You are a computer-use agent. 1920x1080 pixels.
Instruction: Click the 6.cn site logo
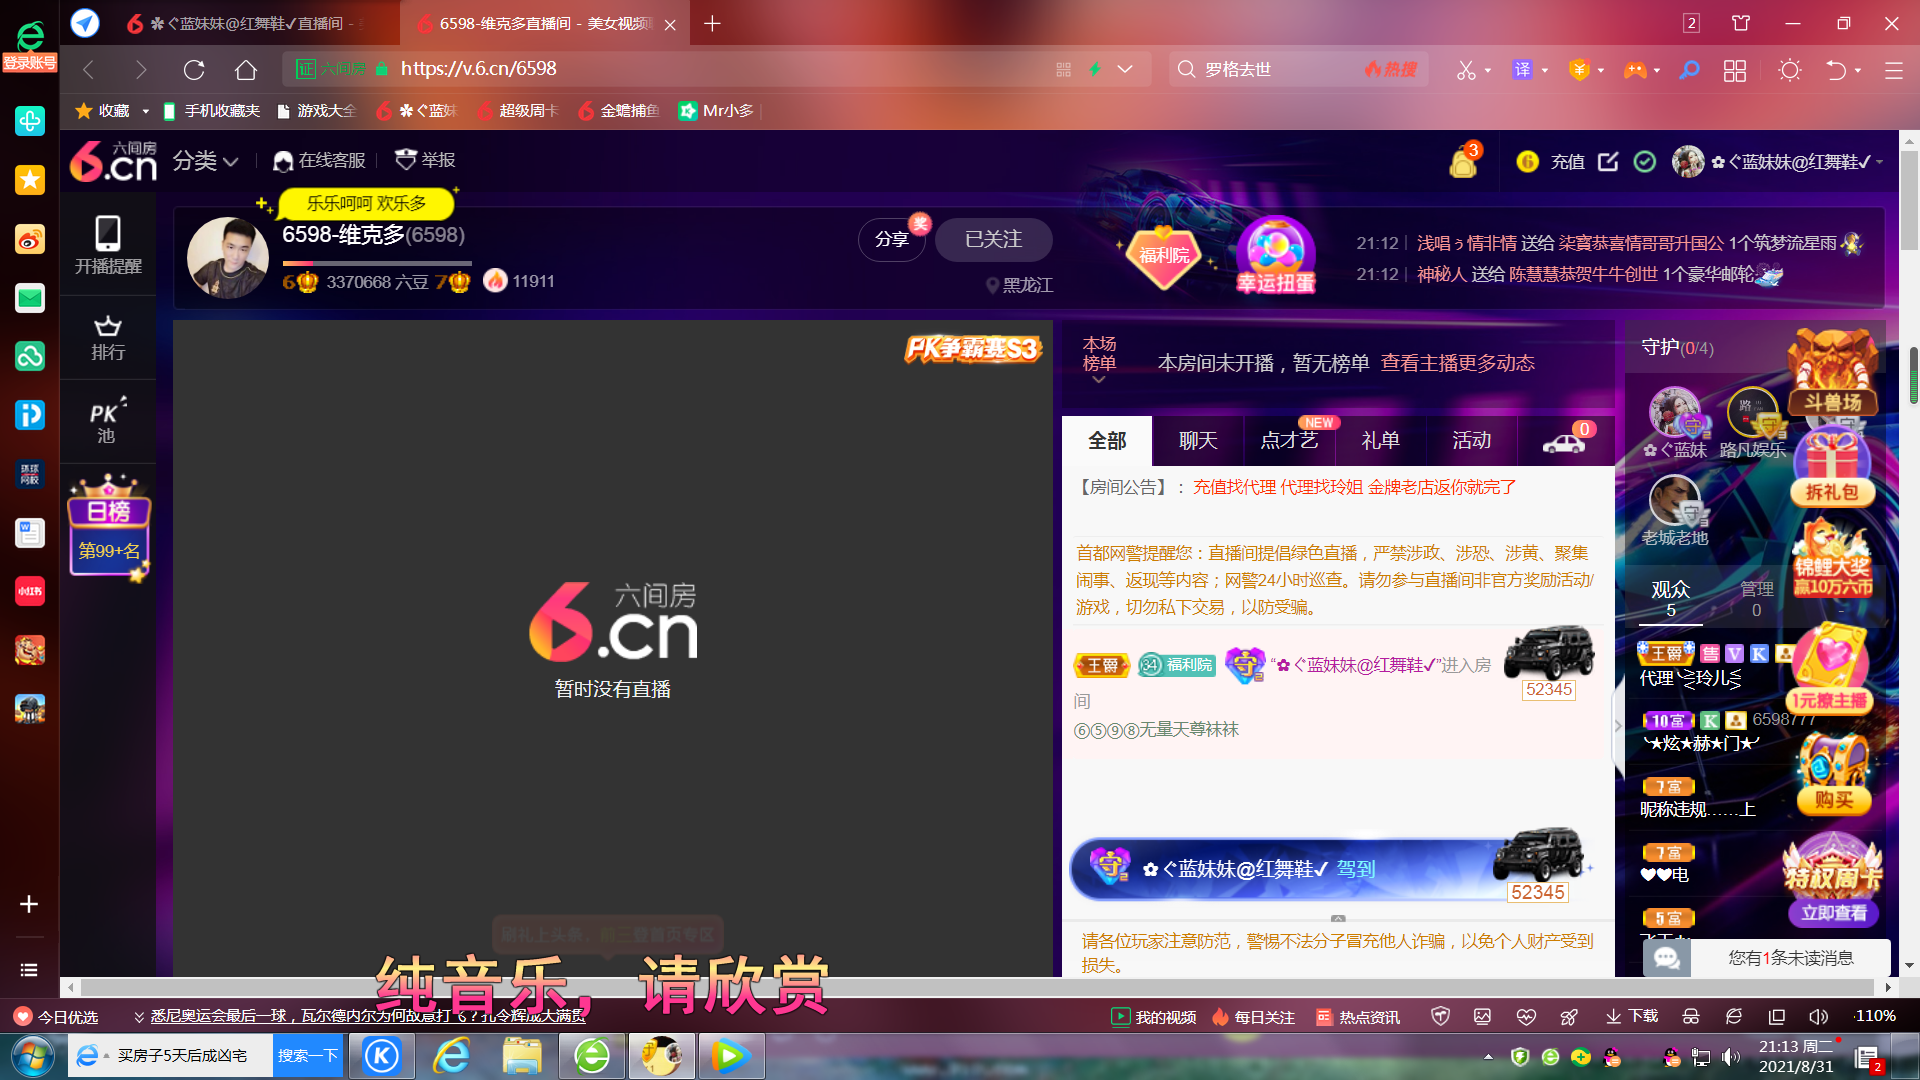(x=113, y=161)
